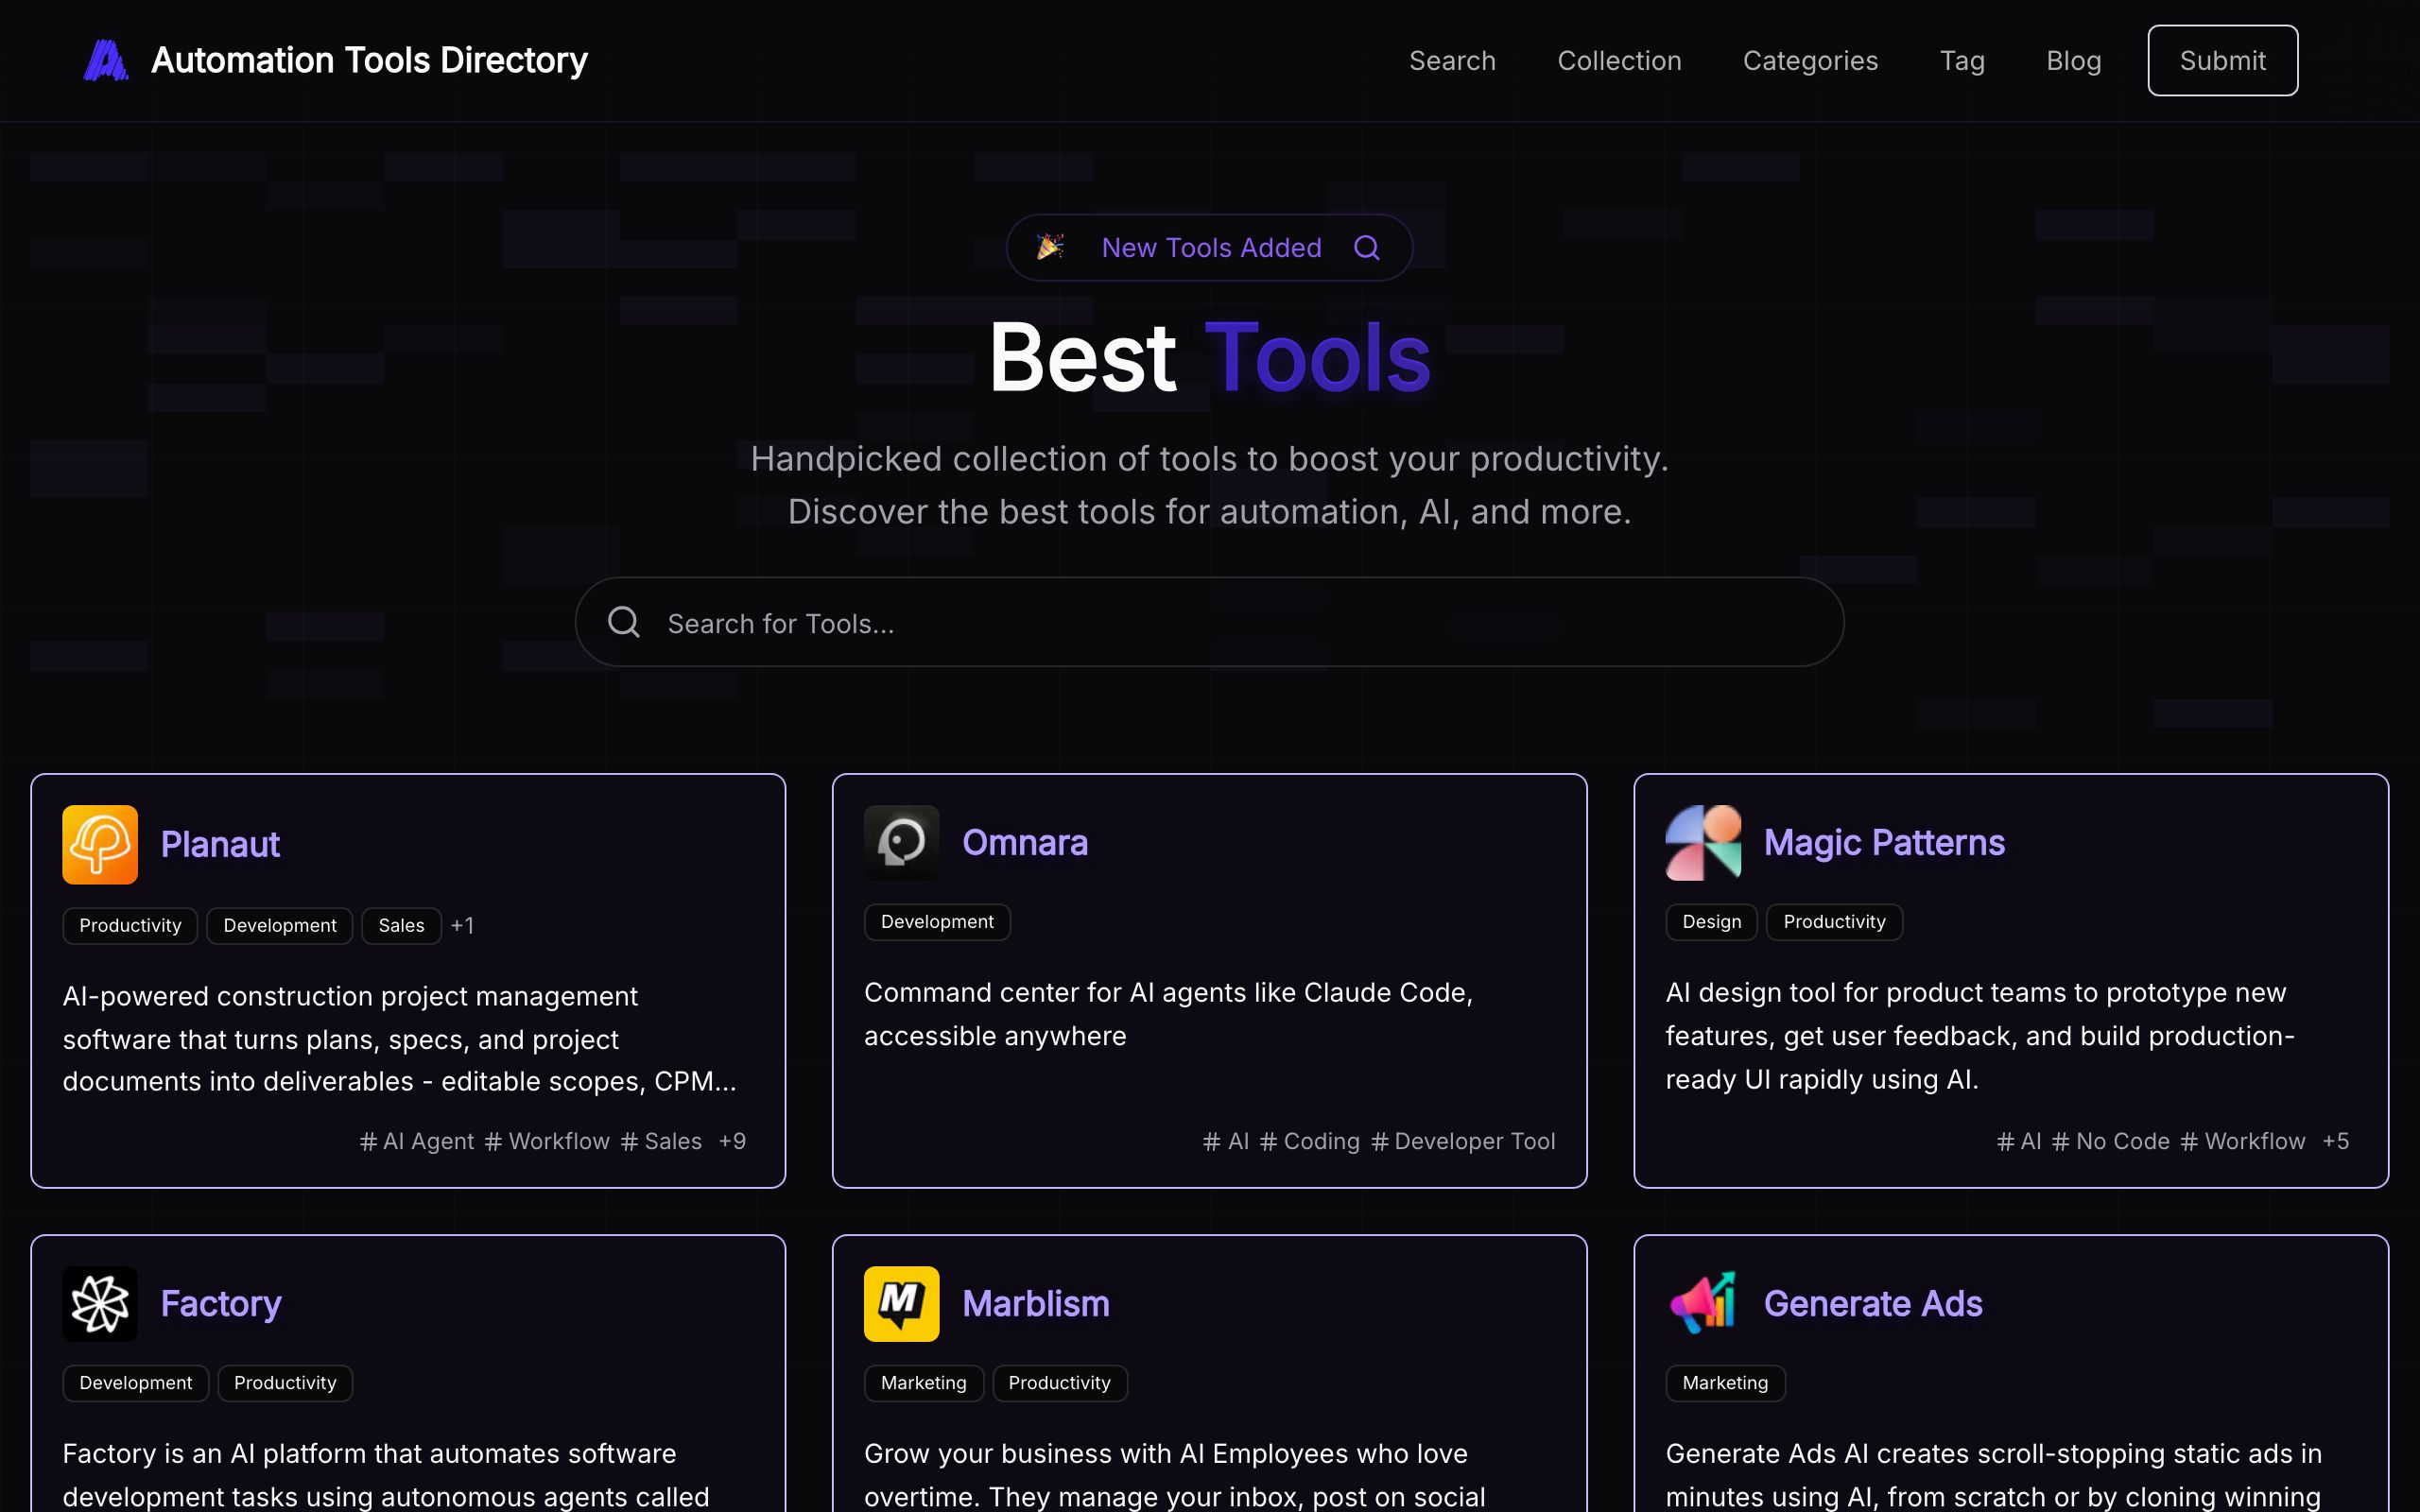Screen dimensions: 2420x1512
Task: Click the party popper icon in banner
Action: (1049, 247)
